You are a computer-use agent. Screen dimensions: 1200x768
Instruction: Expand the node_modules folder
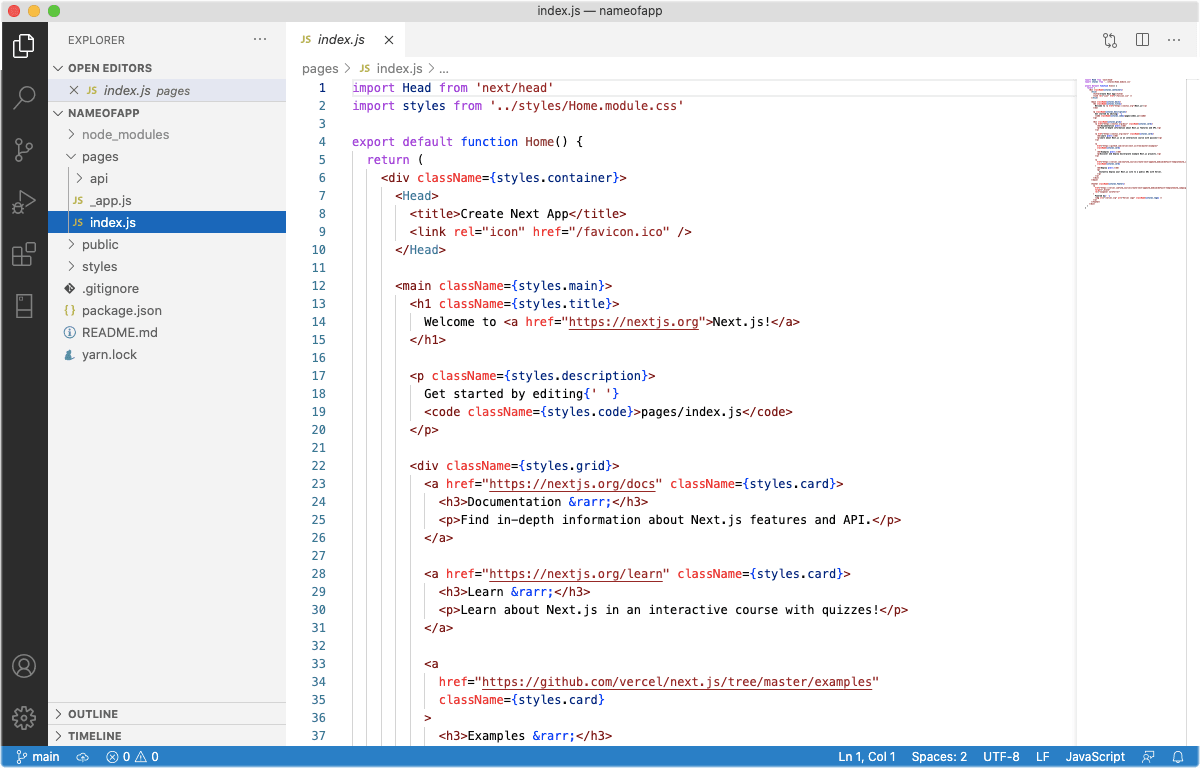point(125,134)
